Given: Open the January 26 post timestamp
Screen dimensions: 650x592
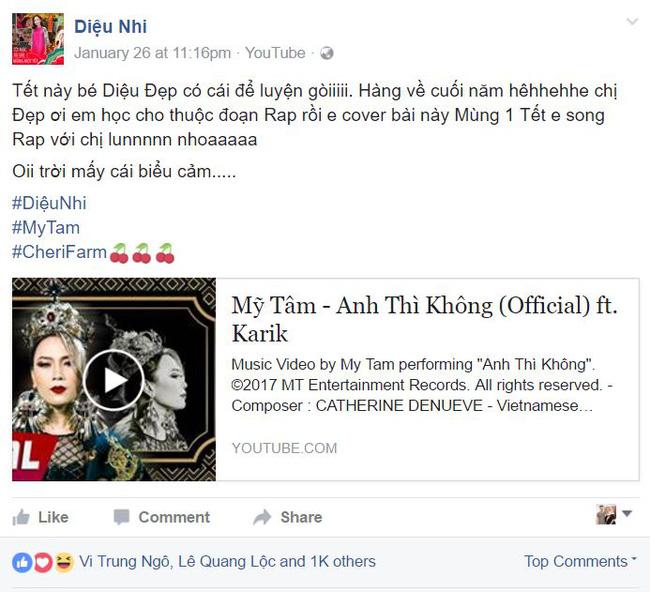Looking at the screenshot, I should click(x=153, y=53).
